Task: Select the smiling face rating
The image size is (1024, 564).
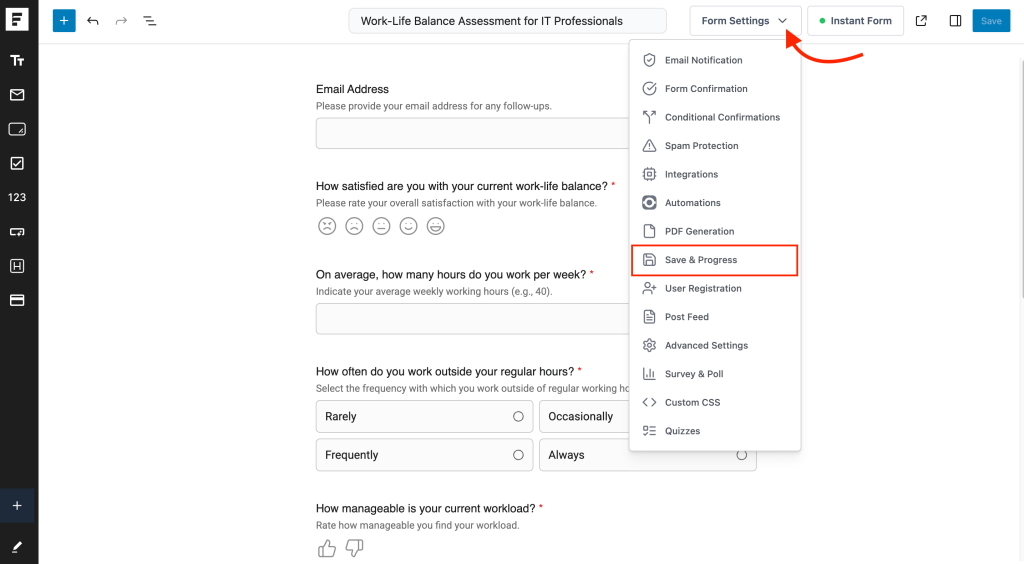Action: click(408, 226)
